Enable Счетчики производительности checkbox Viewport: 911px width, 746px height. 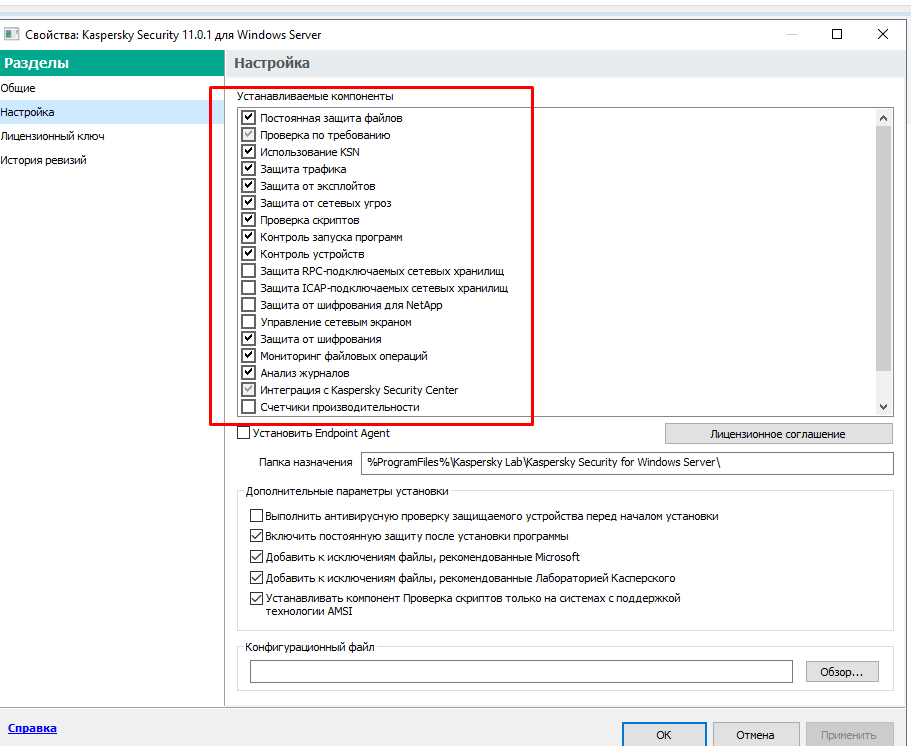pos(248,407)
